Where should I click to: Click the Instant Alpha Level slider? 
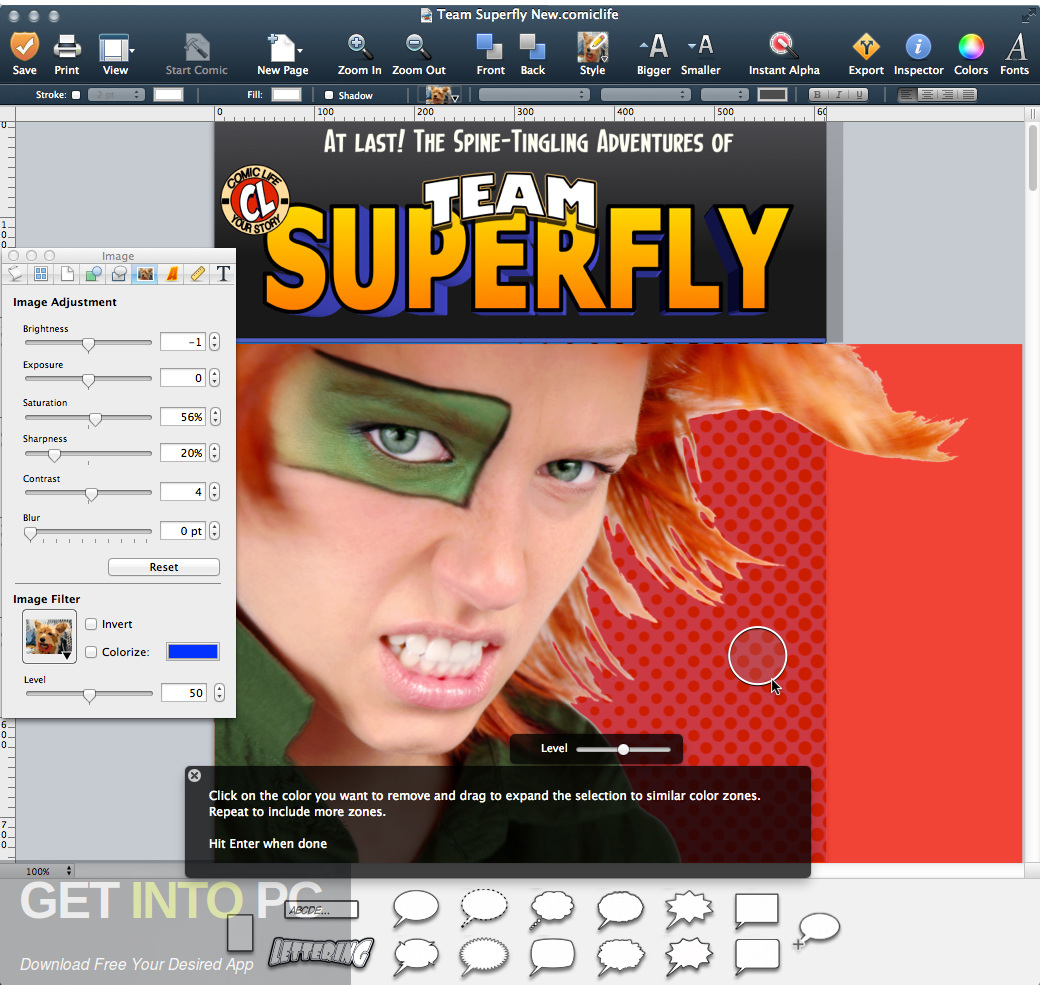pos(623,749)
